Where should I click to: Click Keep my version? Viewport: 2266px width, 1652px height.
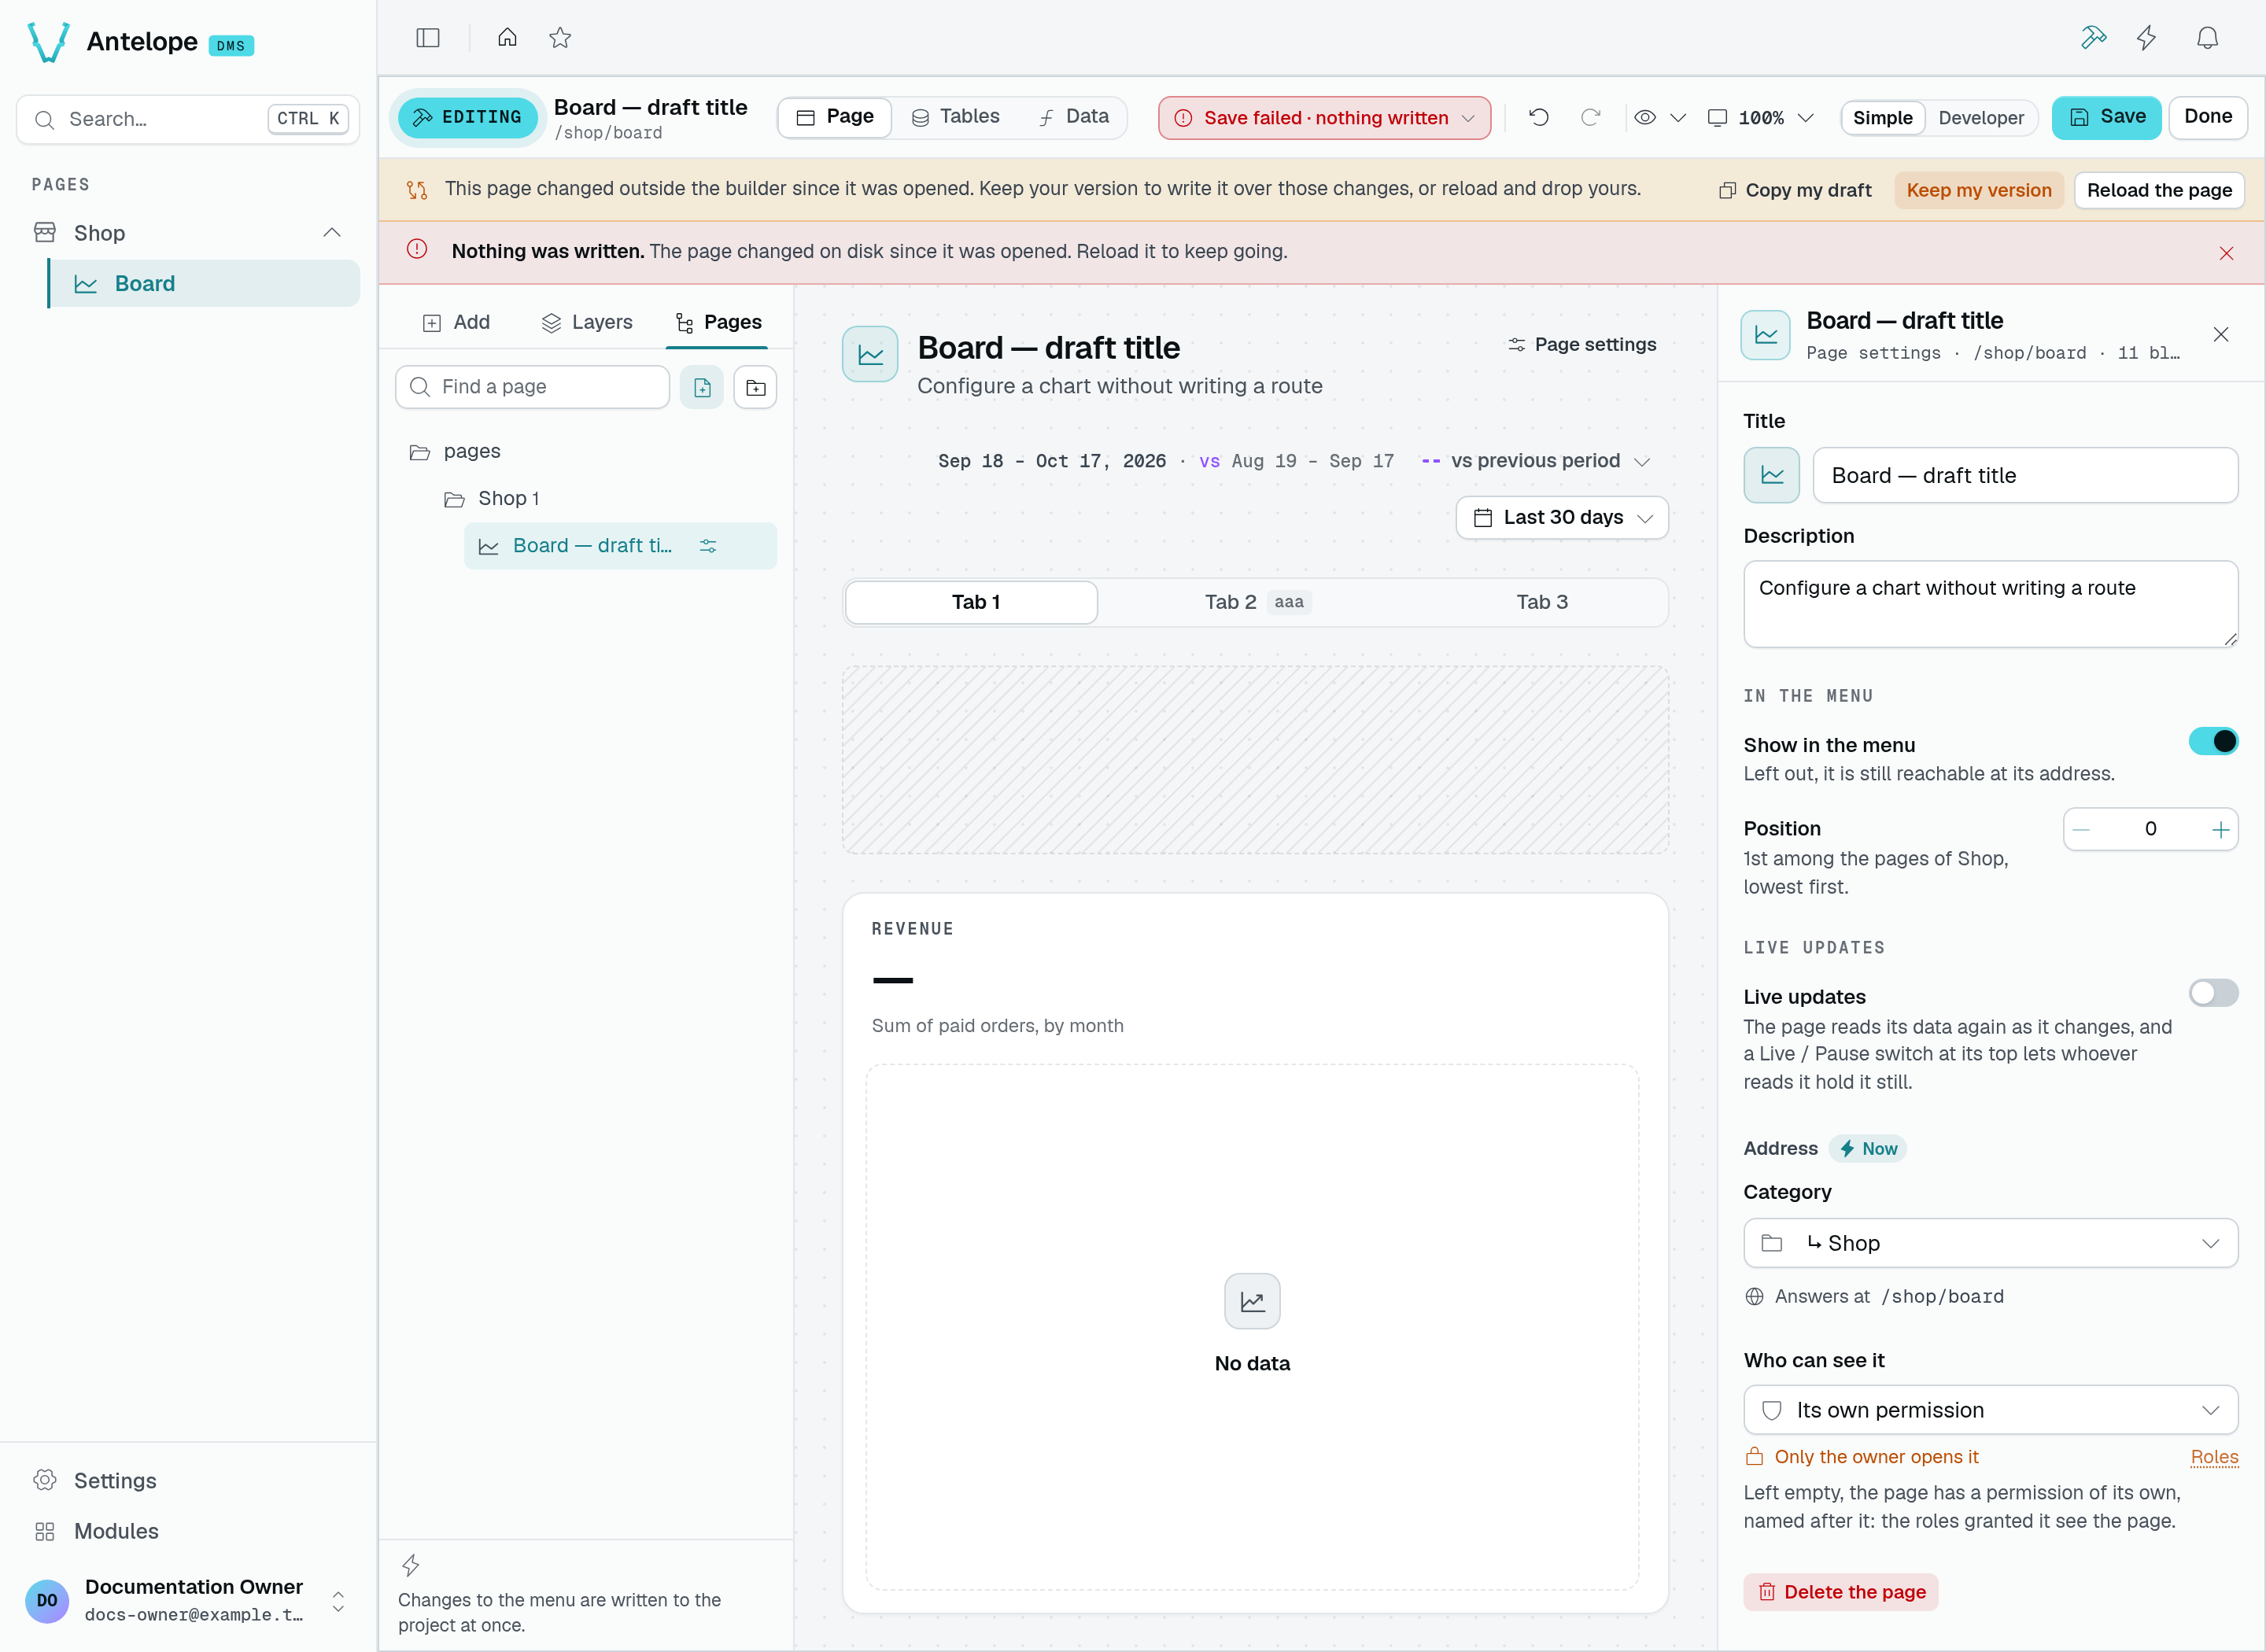[x=1978, y=190]
